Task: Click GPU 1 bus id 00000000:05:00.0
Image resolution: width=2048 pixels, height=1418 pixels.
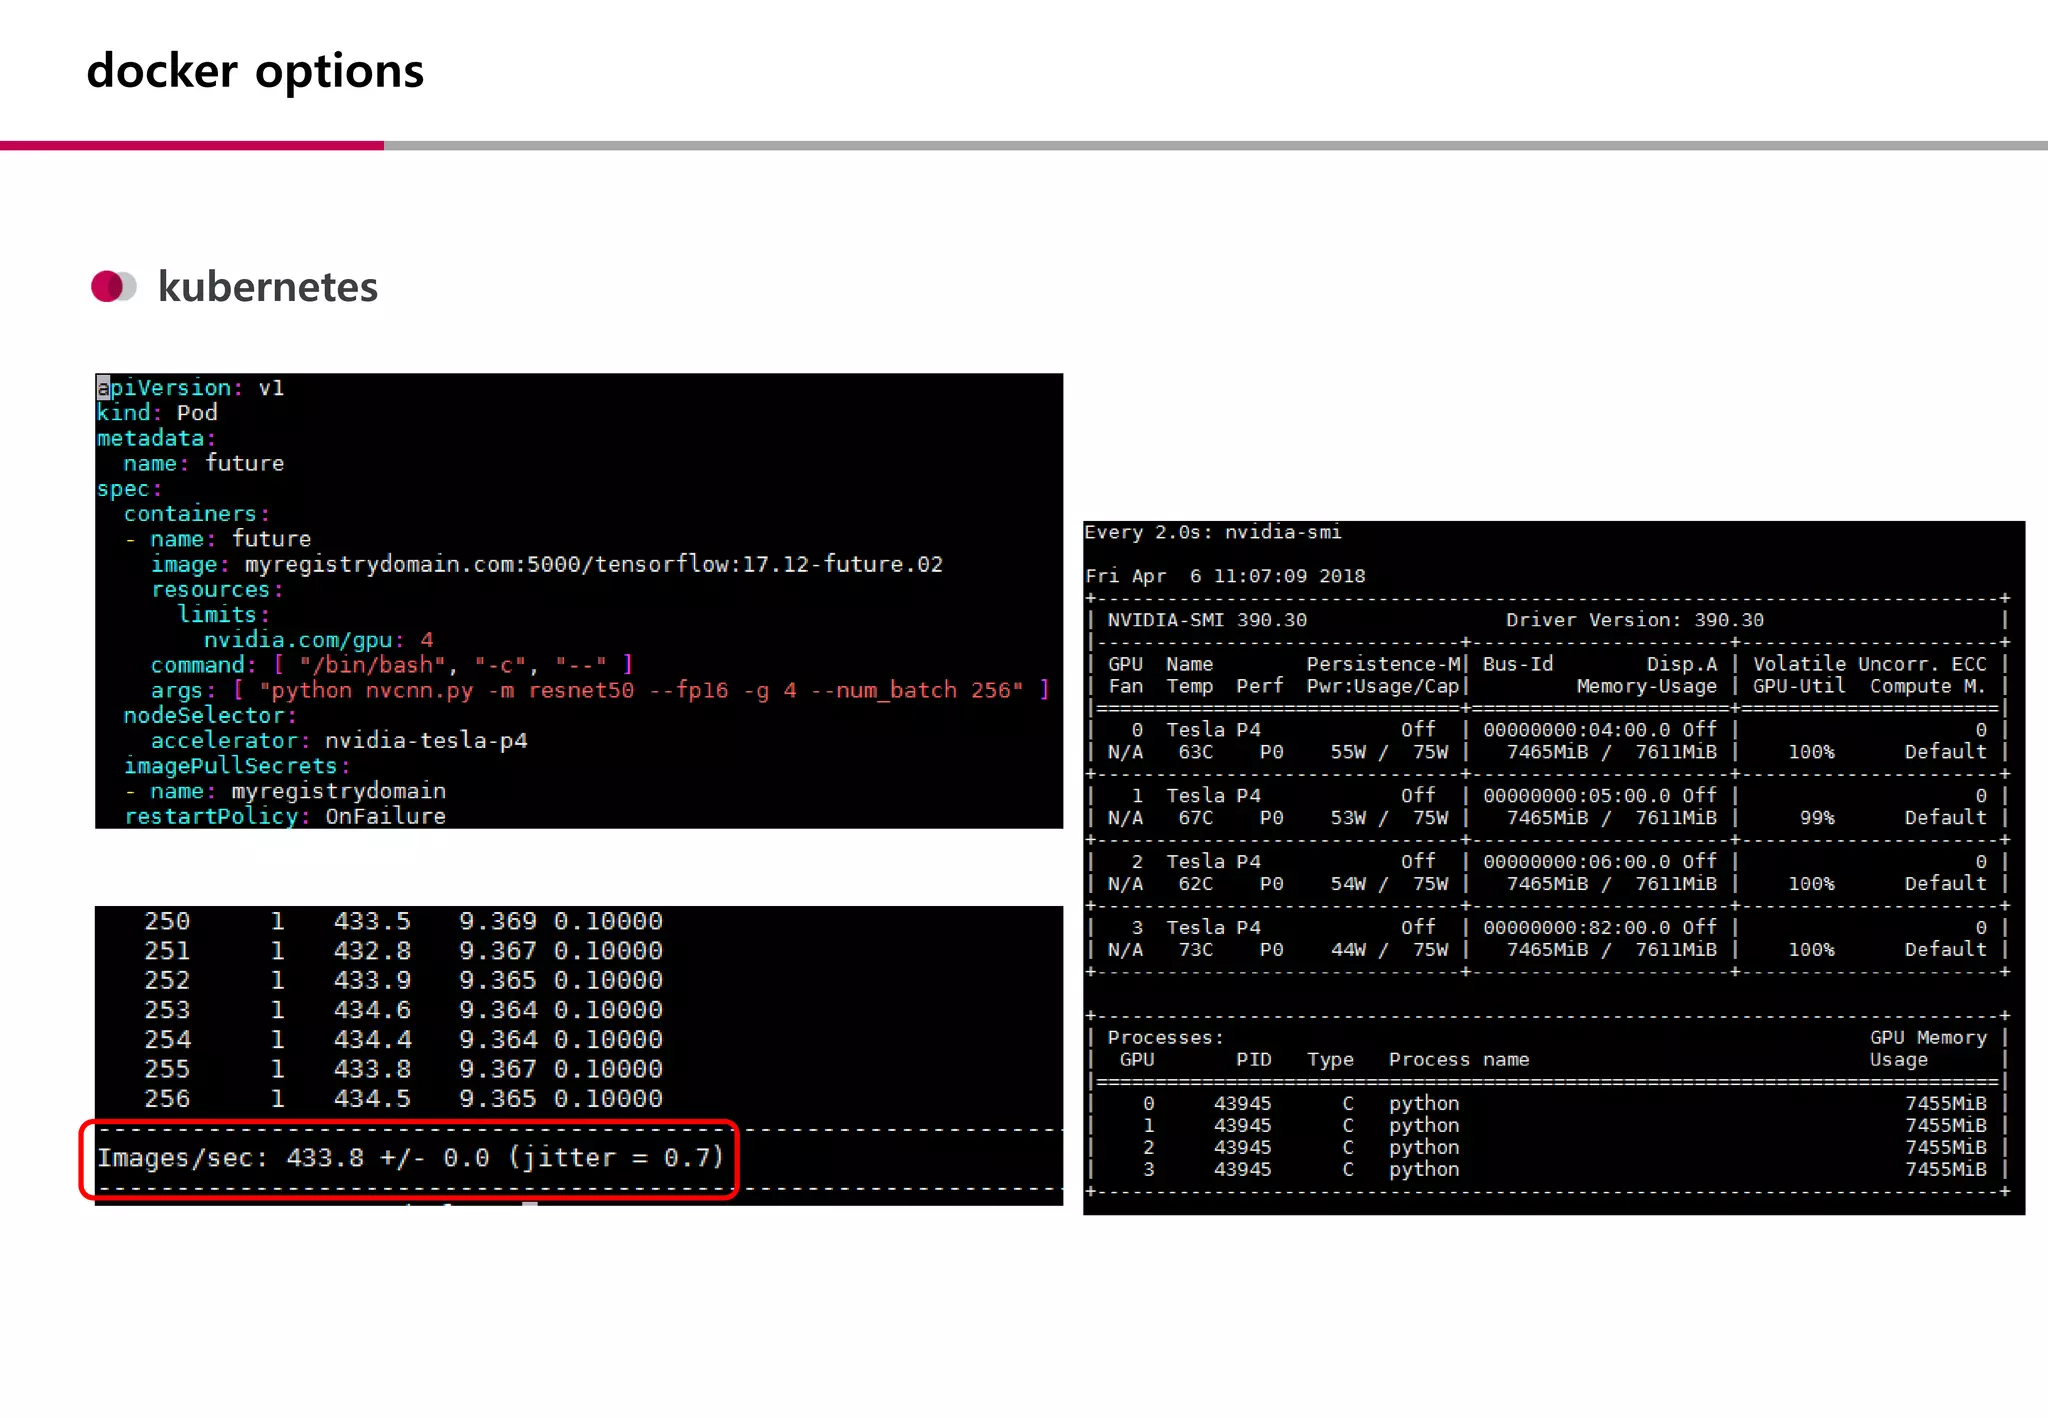Action: [1576, 796]
